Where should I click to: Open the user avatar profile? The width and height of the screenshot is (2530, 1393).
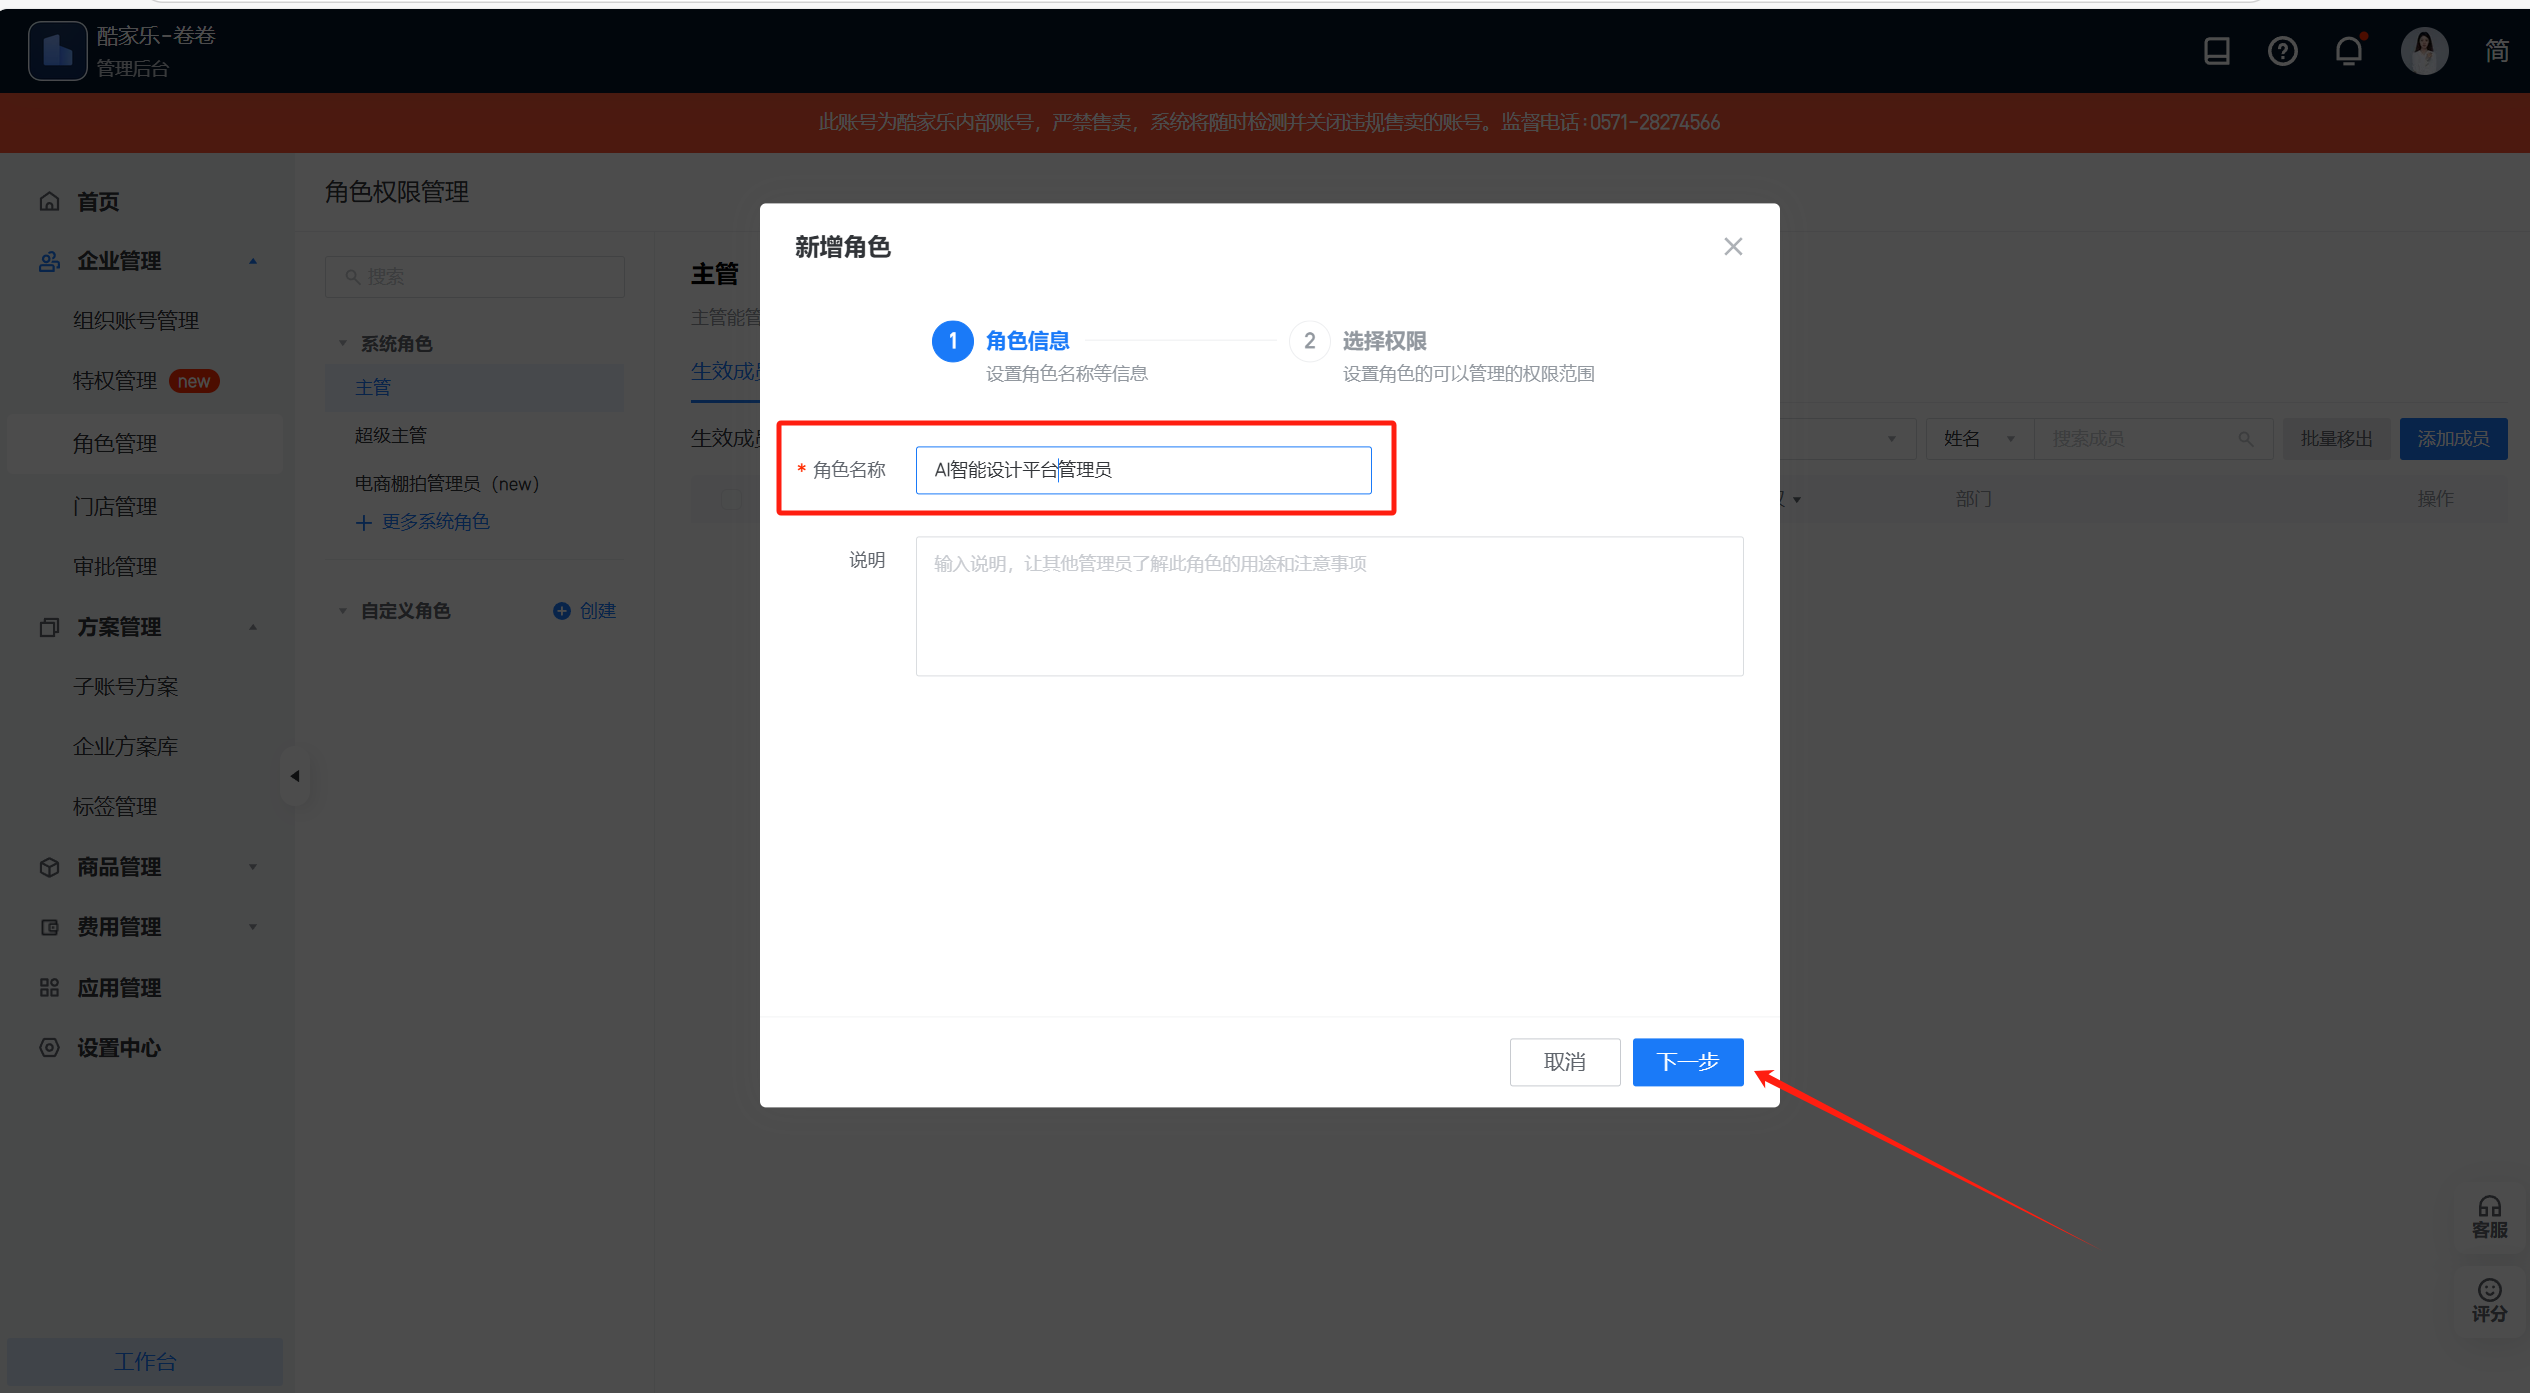2424,51
